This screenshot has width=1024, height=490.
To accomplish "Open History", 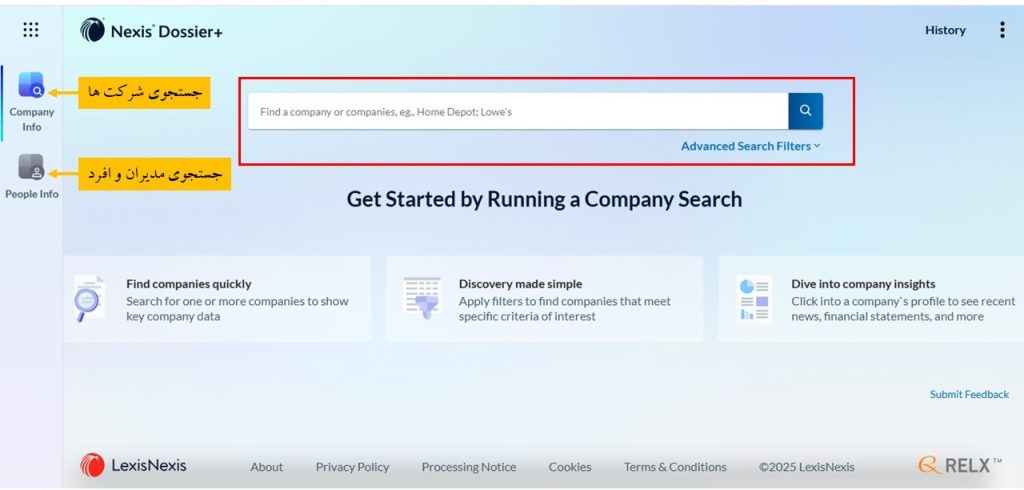I will click(945, 30).
